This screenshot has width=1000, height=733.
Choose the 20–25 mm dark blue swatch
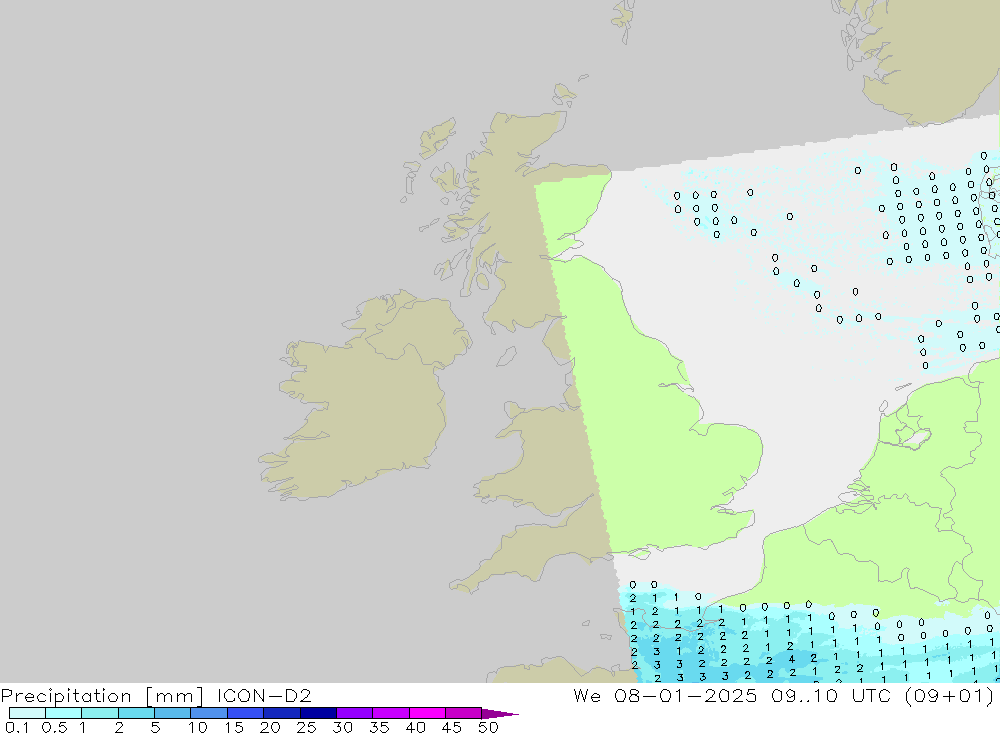282,713
